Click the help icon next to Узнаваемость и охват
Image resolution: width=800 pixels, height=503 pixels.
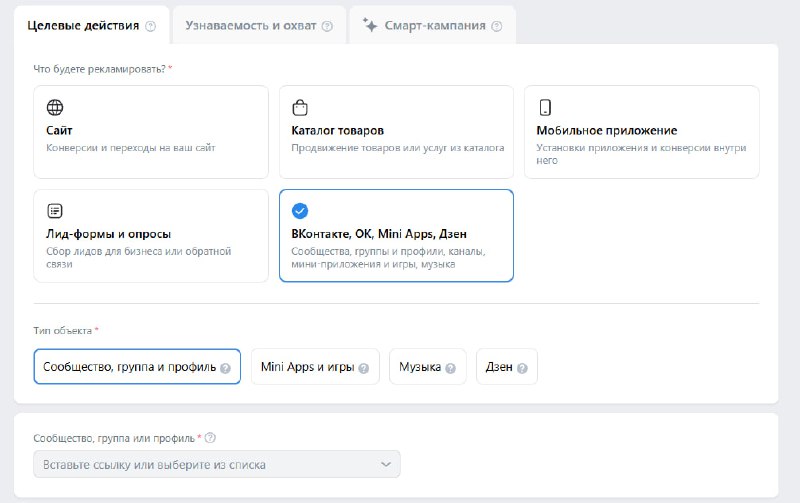tap(327, 26)
